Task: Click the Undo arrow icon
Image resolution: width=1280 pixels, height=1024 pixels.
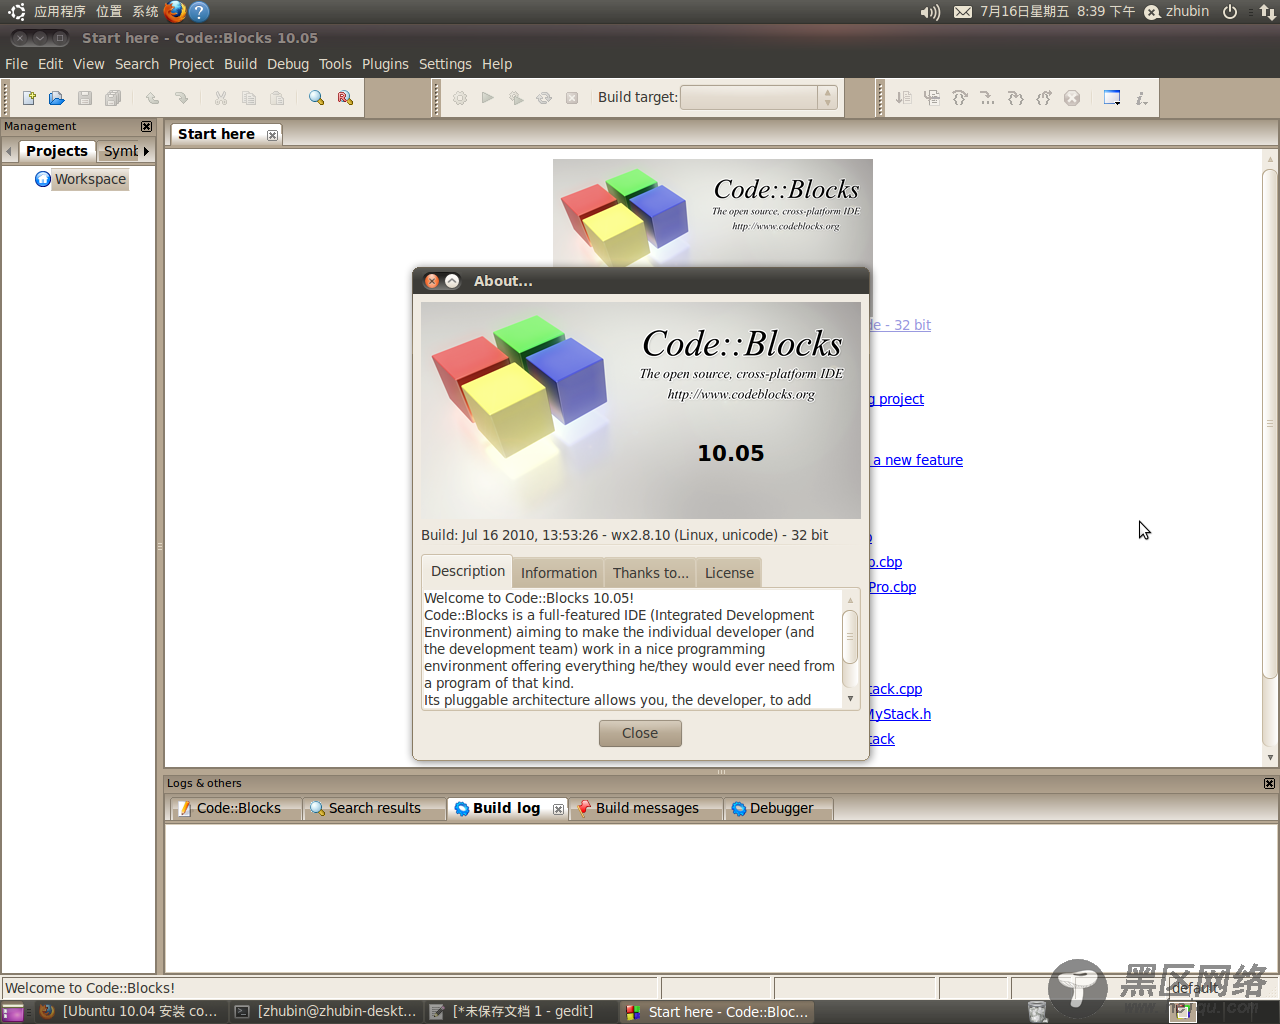Action: click(x=152, y=98)
